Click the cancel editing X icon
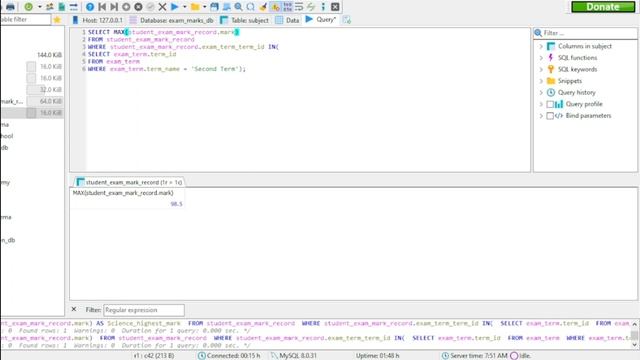This screenshot has width=640, height=360. coord(162,7)
